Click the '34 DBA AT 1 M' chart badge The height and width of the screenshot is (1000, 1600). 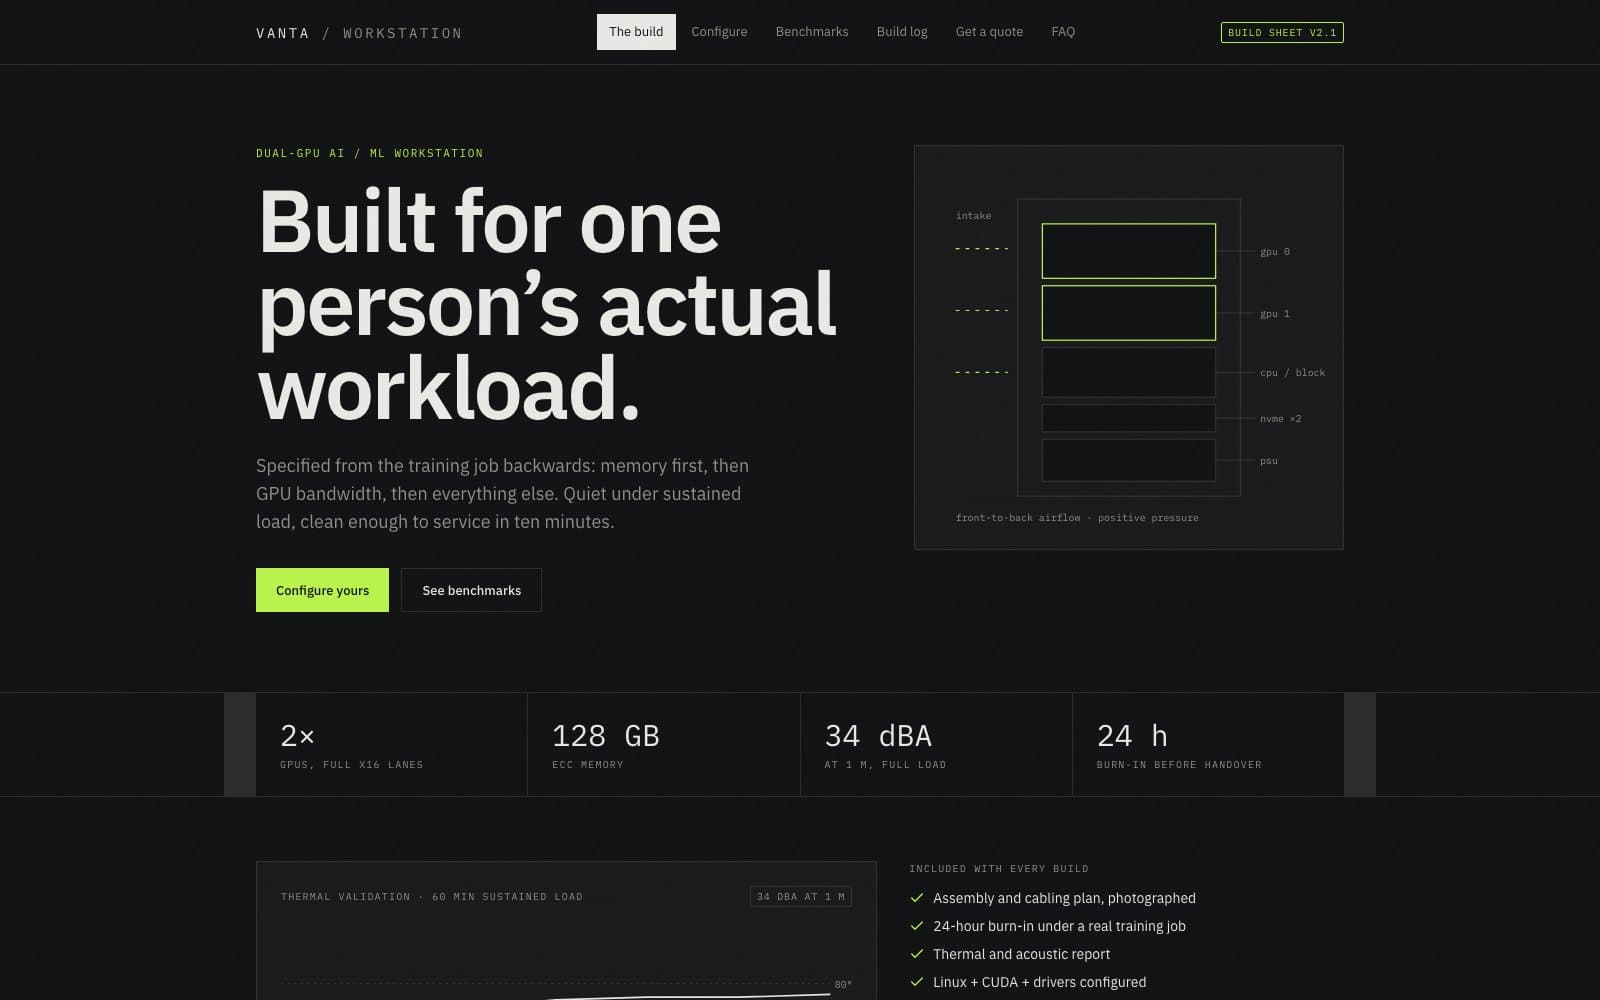(x=801, y=896)
